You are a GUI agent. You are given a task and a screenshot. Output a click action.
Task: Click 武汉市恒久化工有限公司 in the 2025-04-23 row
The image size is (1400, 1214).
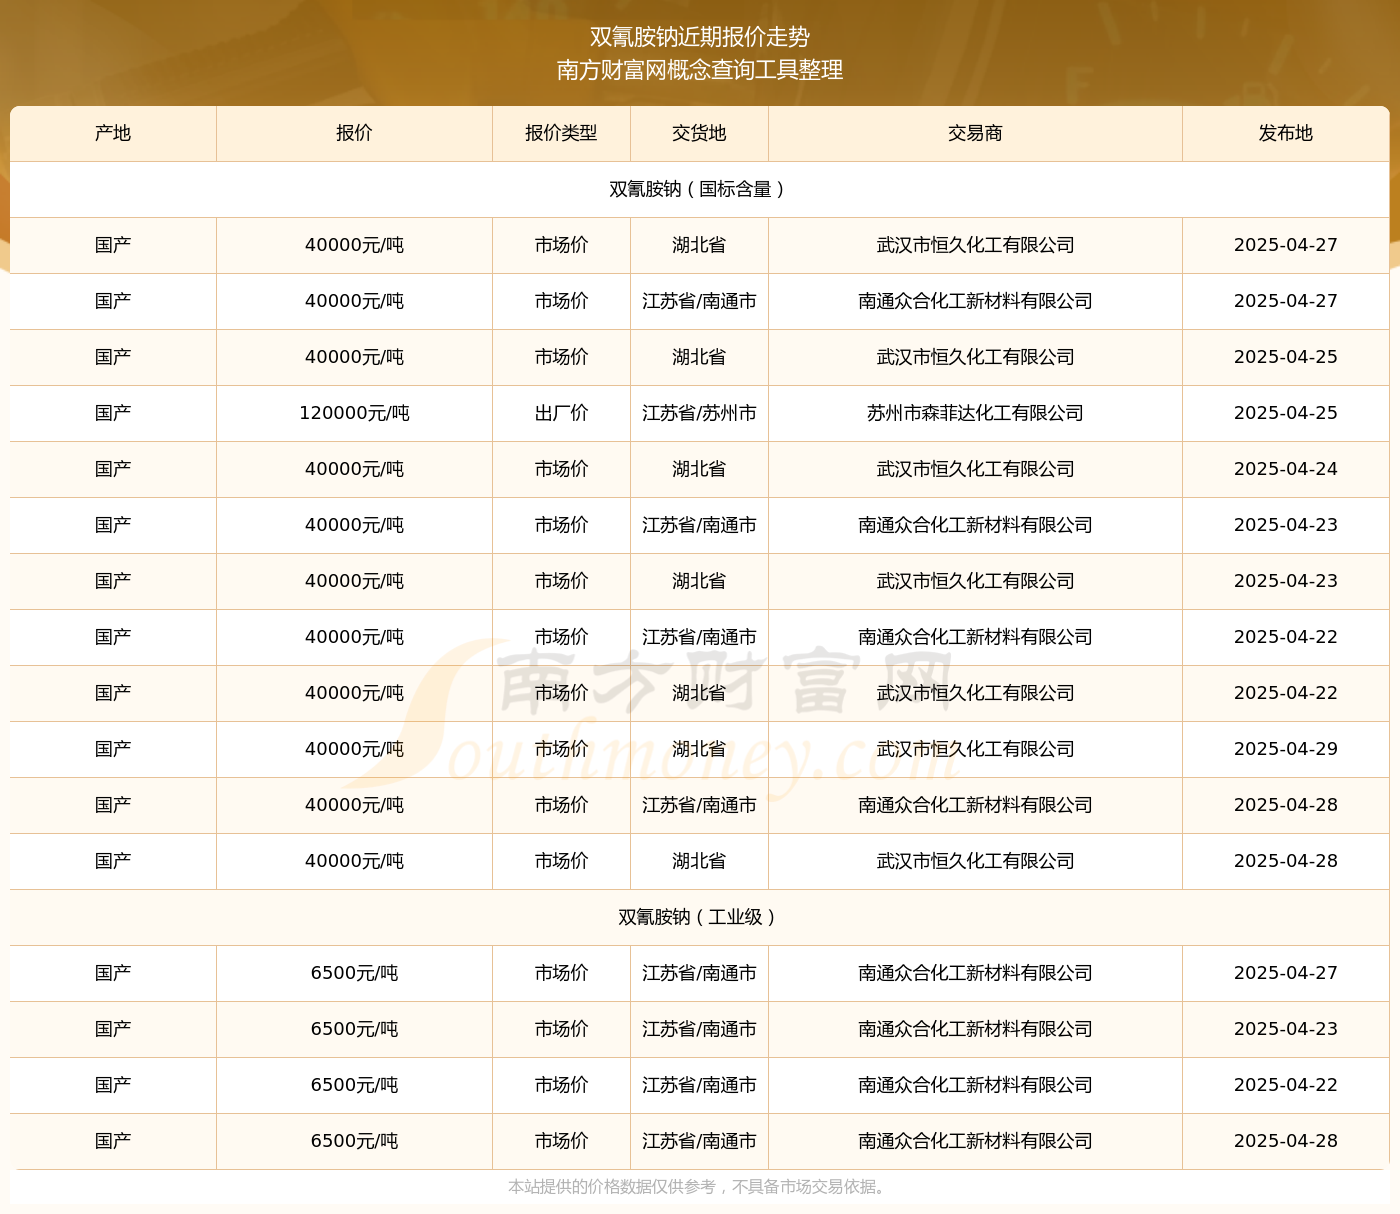tap(975, 581)
